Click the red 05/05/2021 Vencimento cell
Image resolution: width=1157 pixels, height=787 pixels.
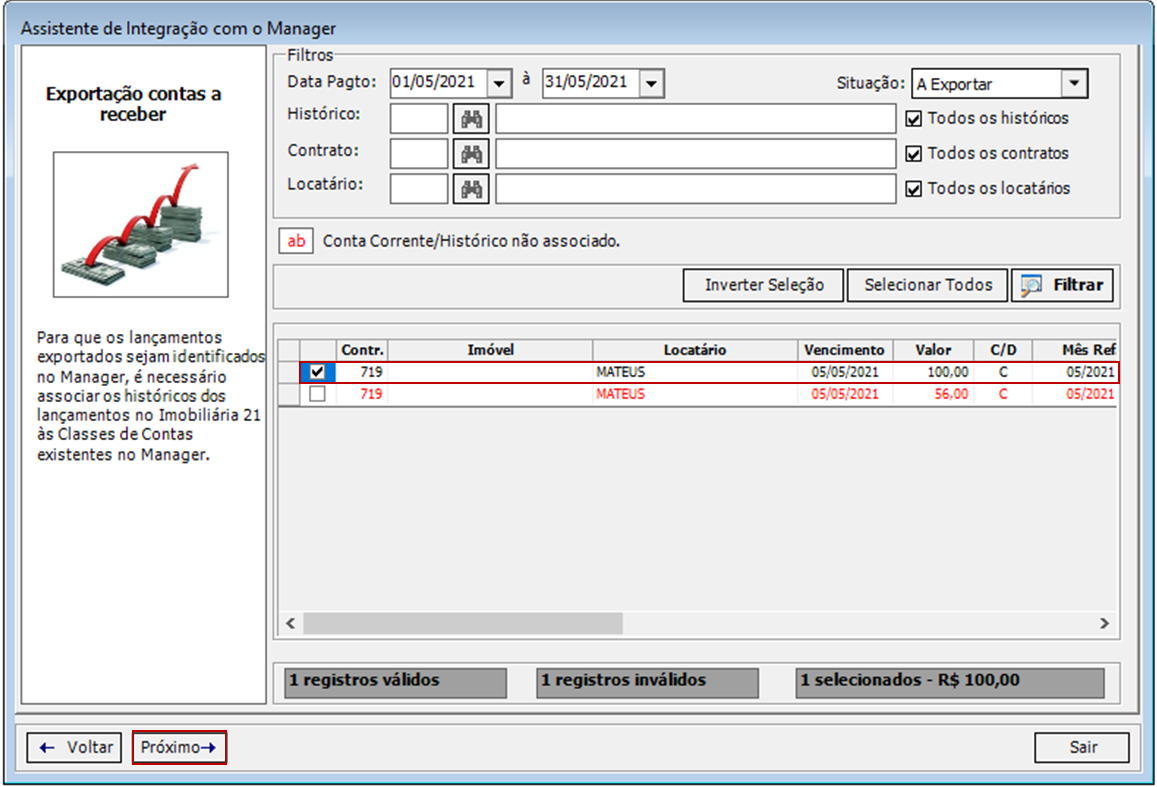coord(845,395)
